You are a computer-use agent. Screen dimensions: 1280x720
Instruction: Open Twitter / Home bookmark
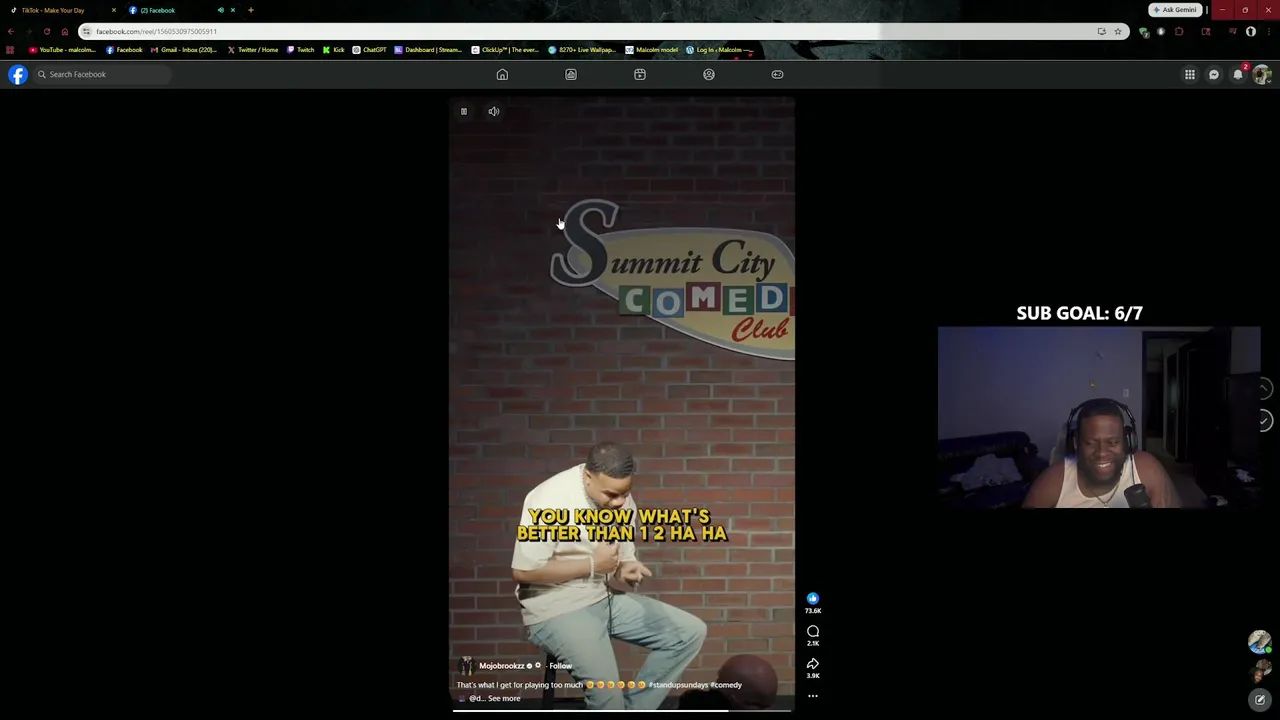(253, 50)
